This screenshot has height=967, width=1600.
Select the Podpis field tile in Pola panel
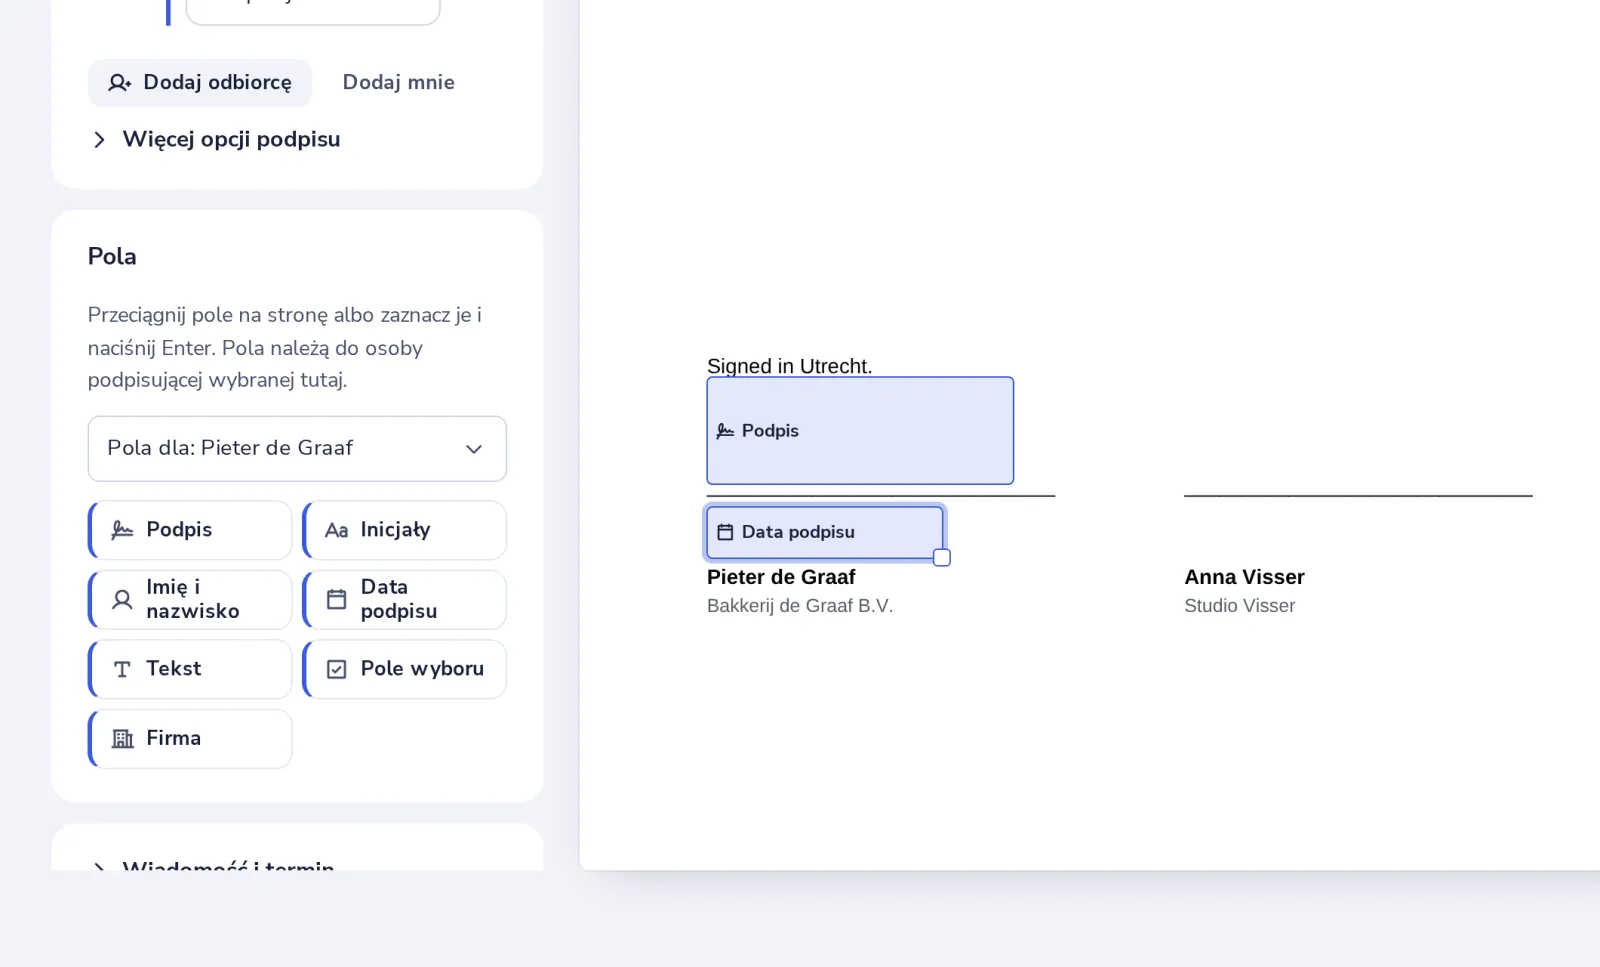point(190,530)
